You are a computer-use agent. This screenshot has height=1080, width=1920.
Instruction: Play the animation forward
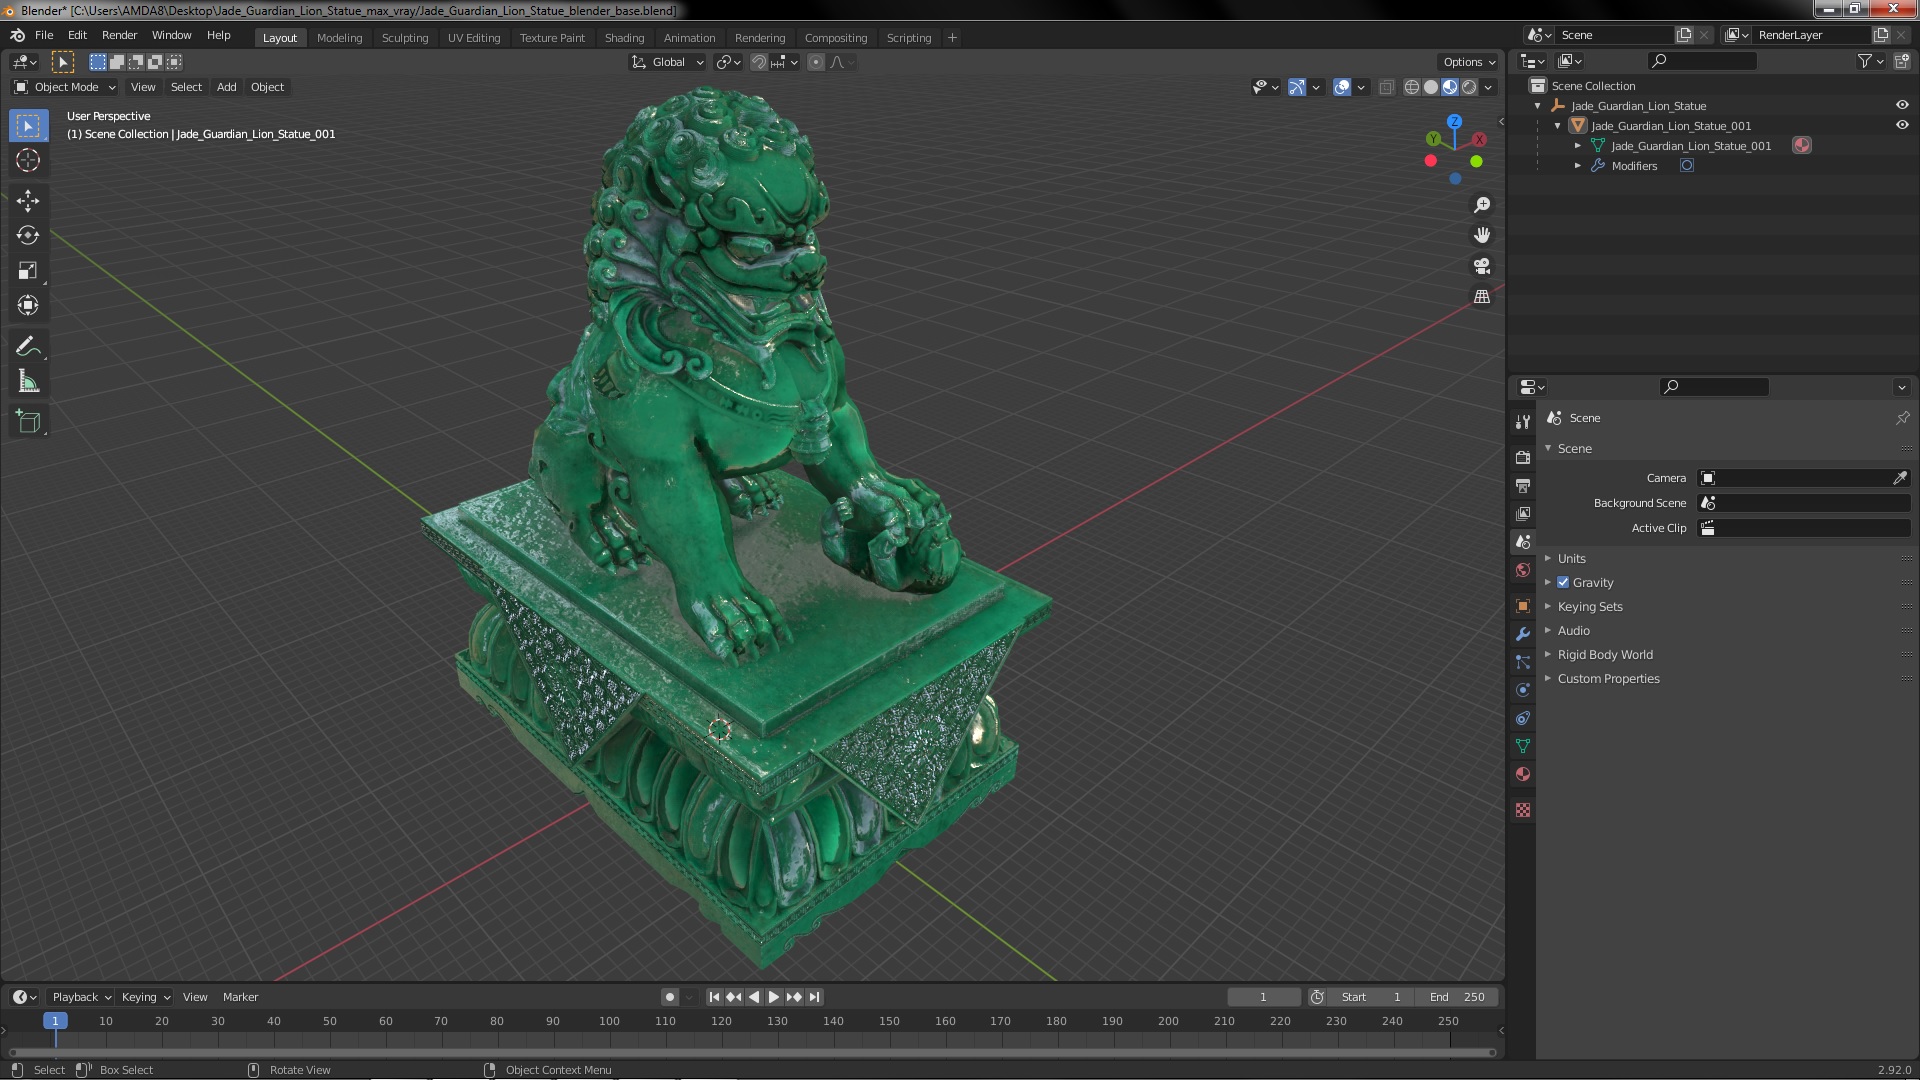(774, 997)
